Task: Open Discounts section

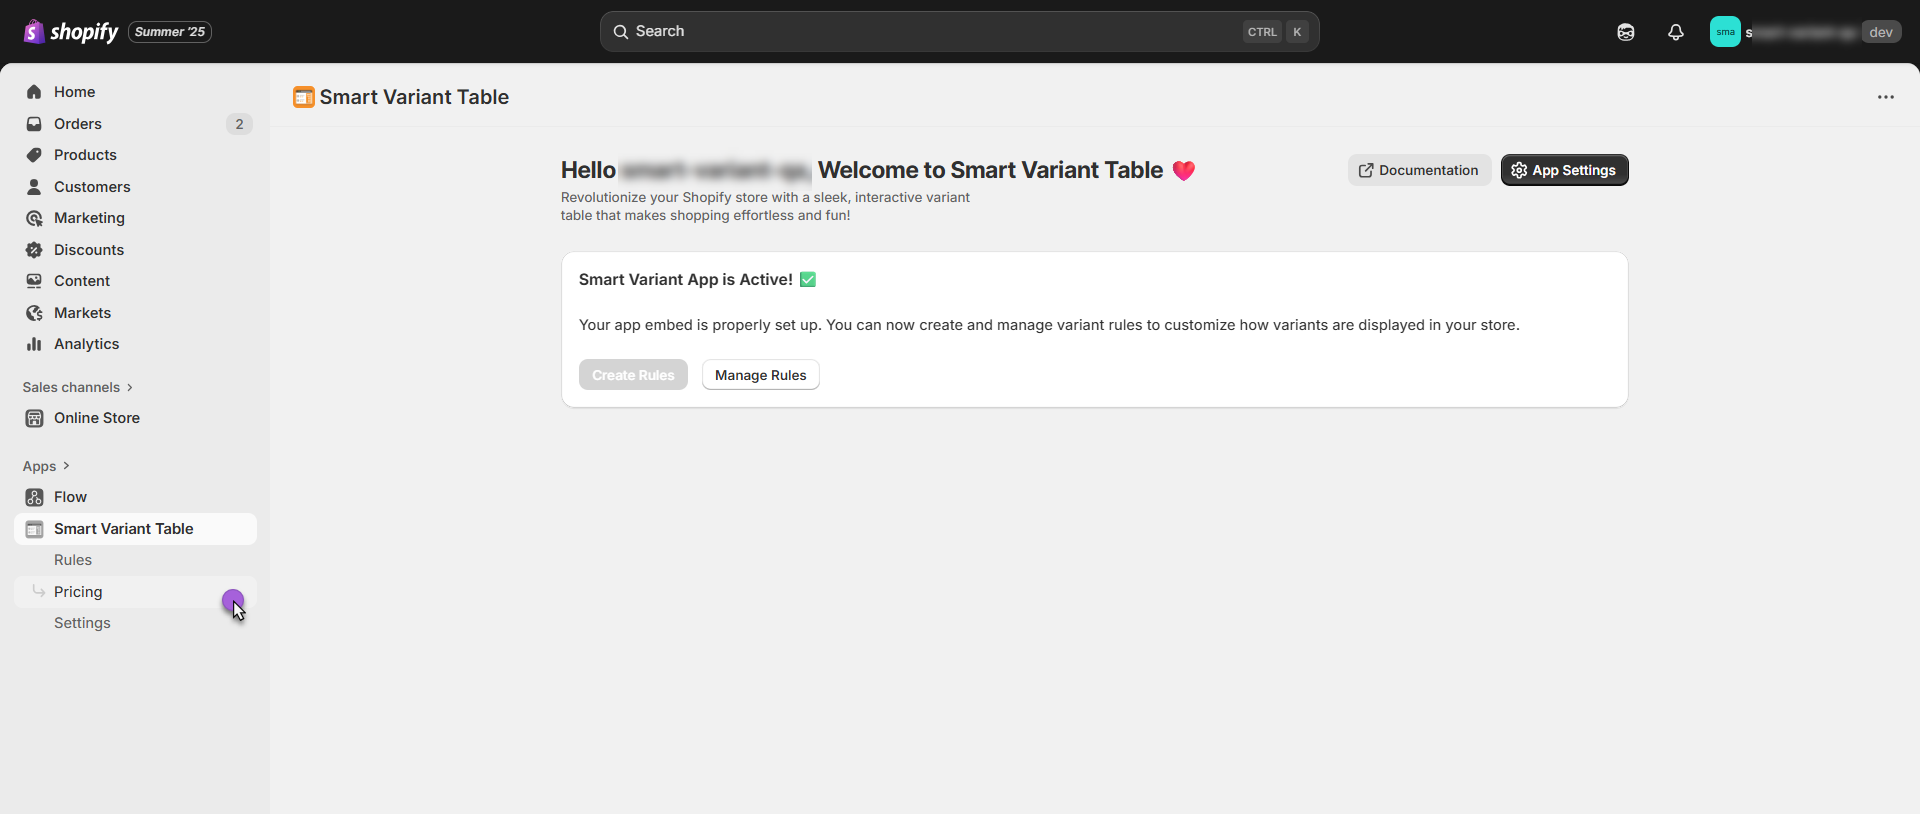Action: pyautogui.click(x=89, y=250)
